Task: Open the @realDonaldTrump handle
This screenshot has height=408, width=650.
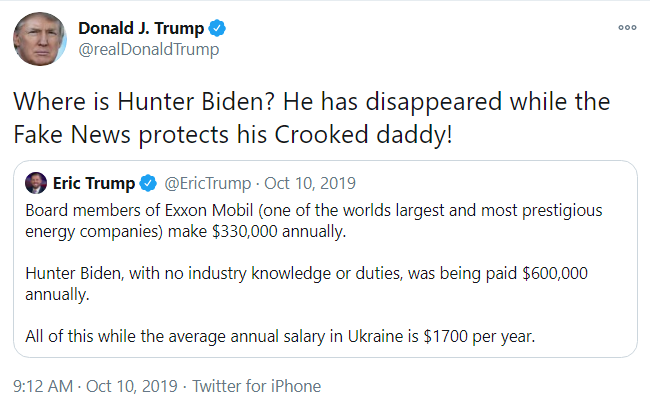Action: (149, 49)
